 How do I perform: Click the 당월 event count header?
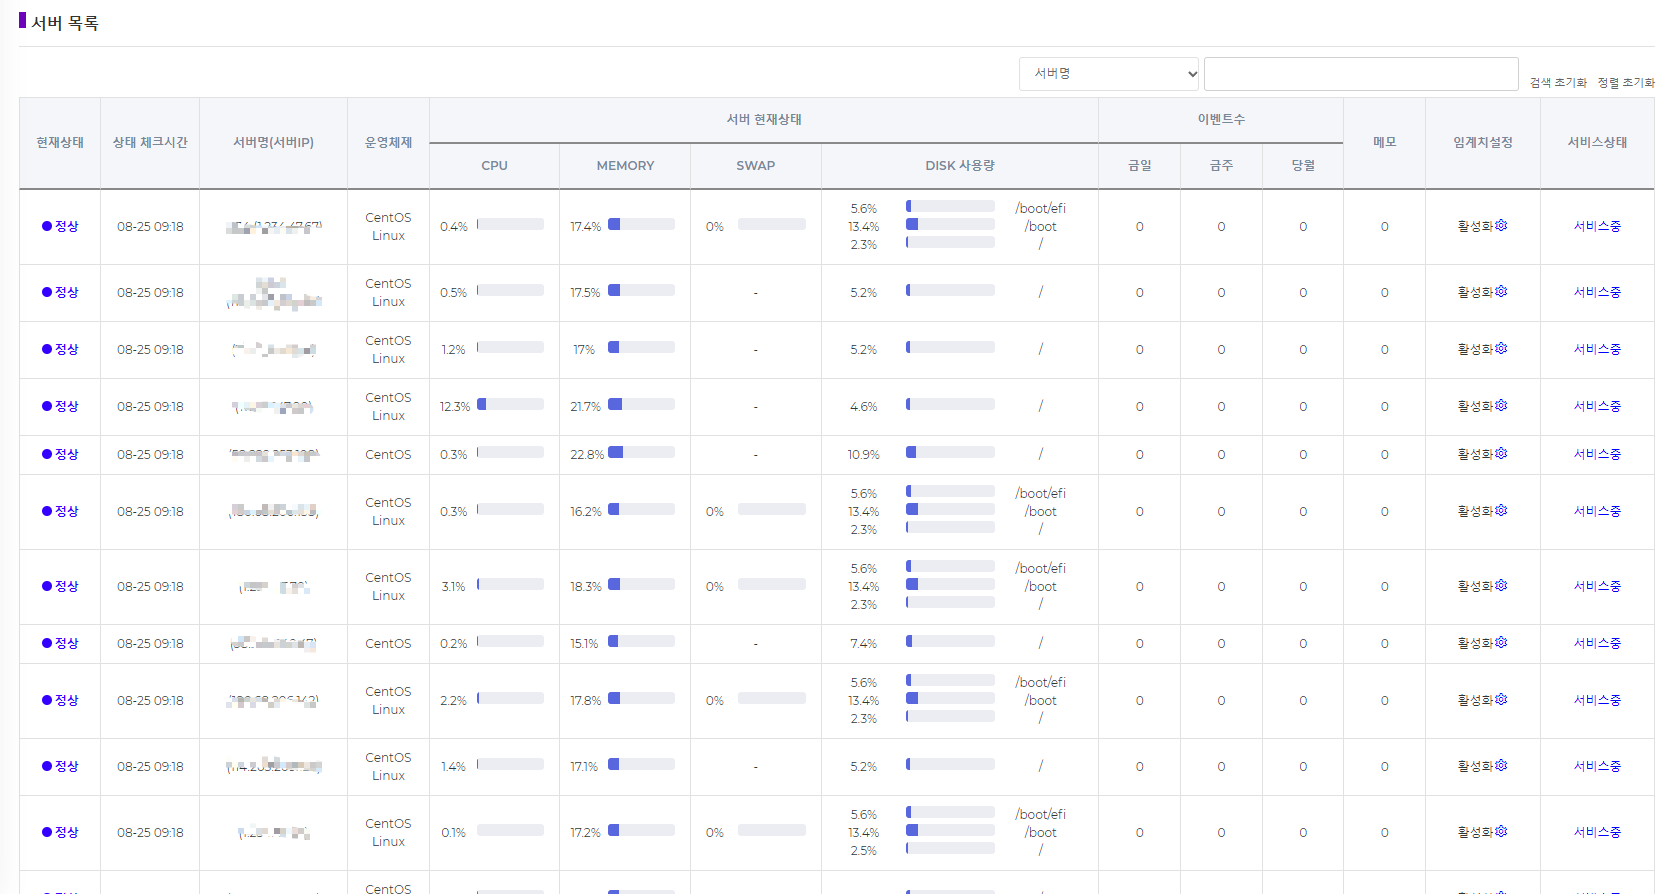pyautogui.click(x=1303, y=166)
